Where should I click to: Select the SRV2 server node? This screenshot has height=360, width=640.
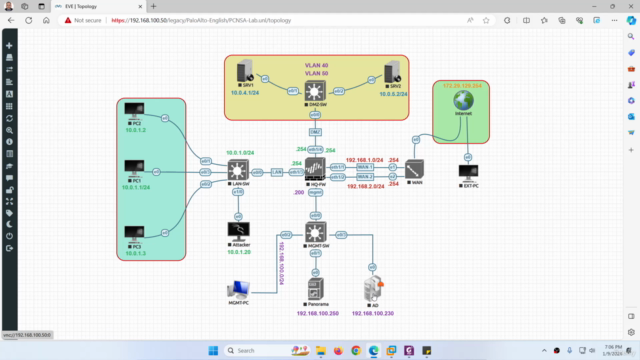click(392, 72)
